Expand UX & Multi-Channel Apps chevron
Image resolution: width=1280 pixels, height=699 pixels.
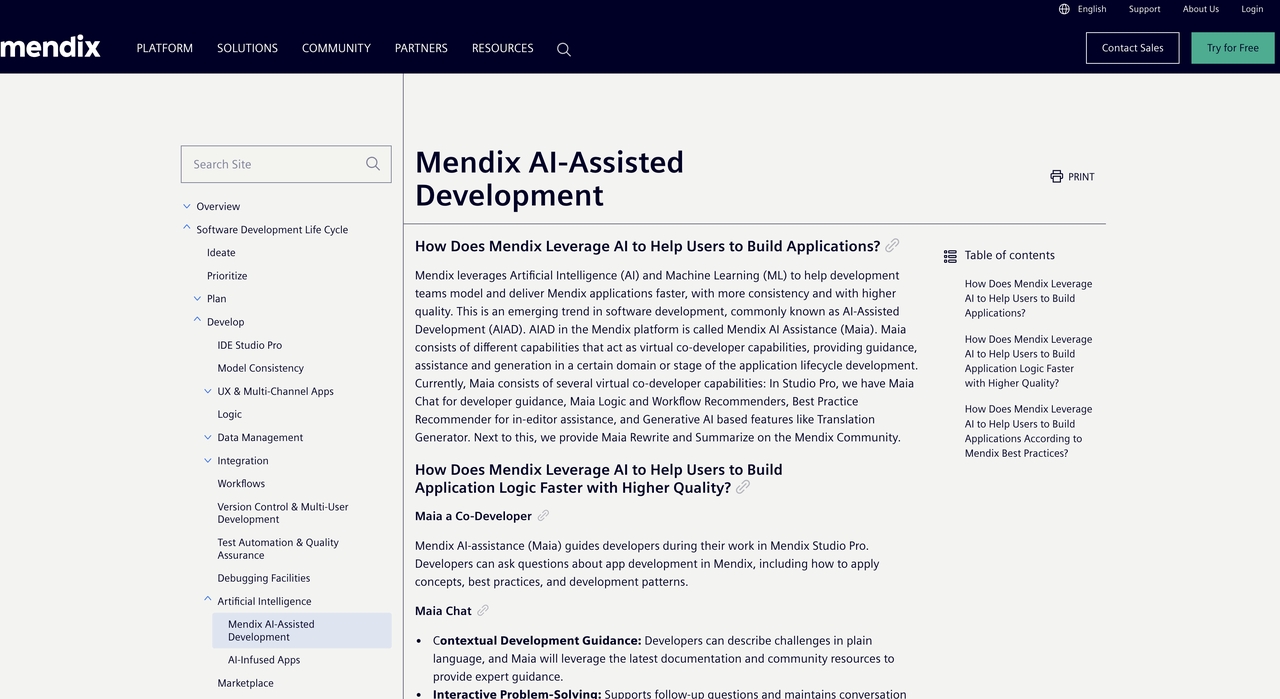pos(208,391)
